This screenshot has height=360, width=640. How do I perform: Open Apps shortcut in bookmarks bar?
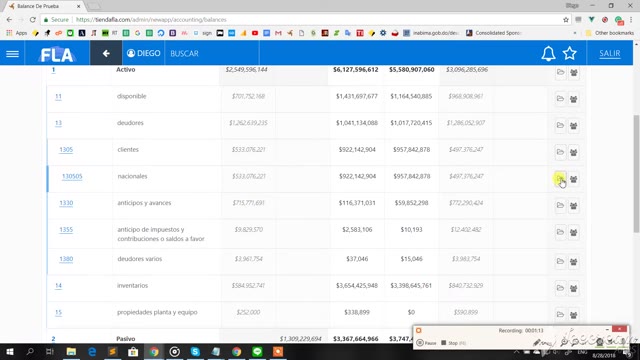[x=17, y=33]
